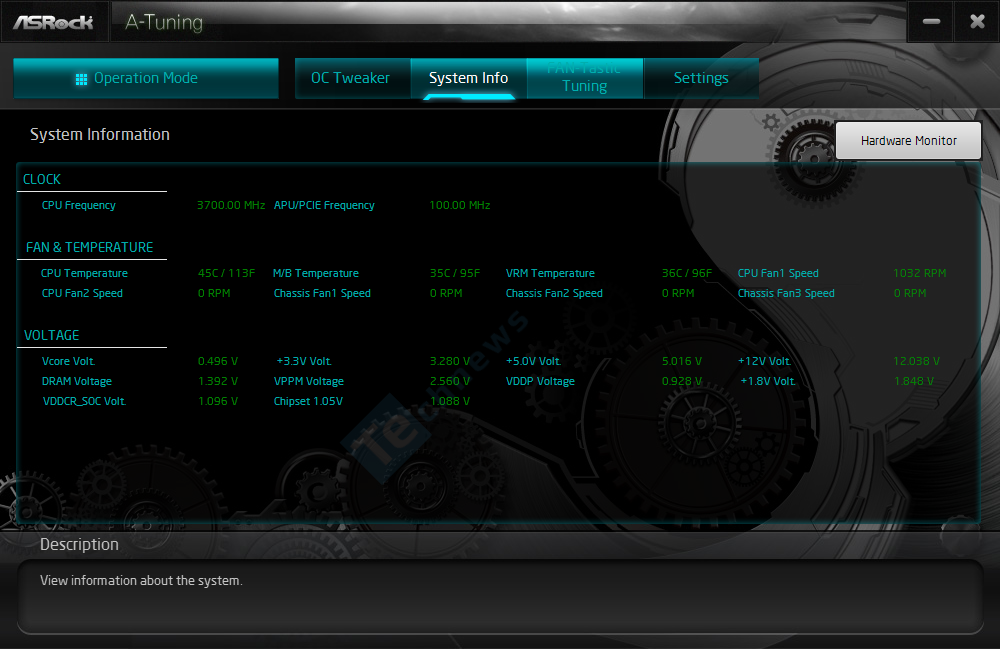Select the 2.560 V reading
This screenshot has width=1000, height=649.
tap(450, 381)
